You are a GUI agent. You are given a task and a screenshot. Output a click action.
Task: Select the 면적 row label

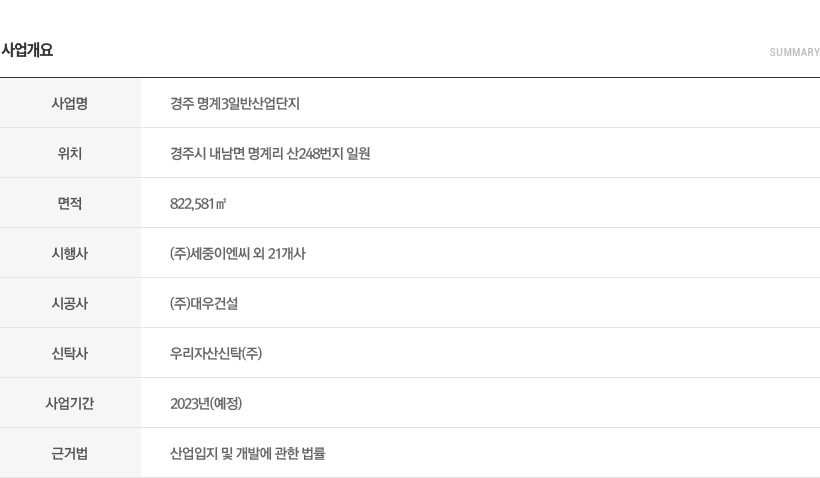pos(70,203)
